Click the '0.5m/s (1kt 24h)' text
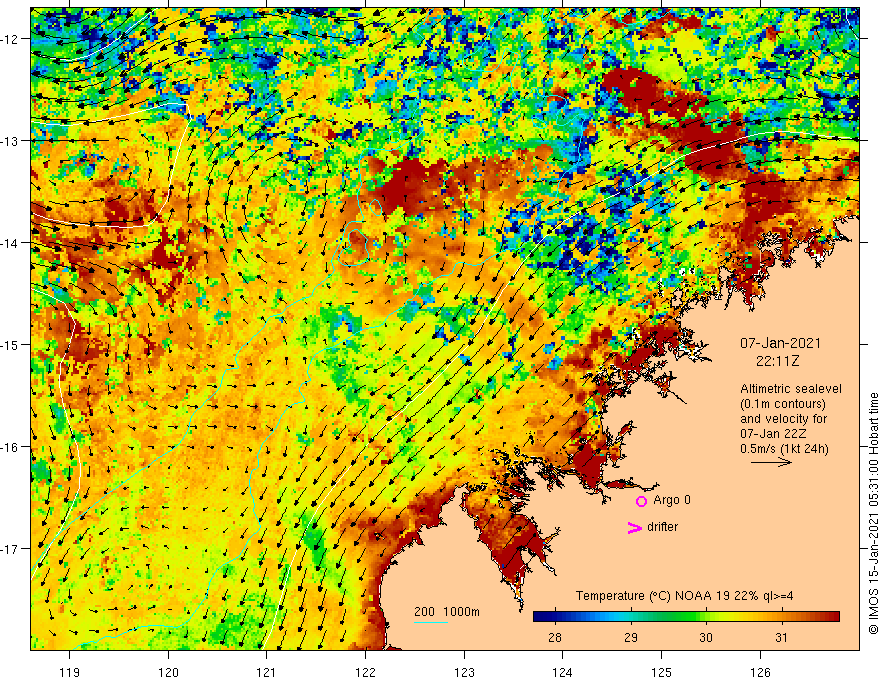Viewport: 880px width, 680px height. (x=785, y=449)
